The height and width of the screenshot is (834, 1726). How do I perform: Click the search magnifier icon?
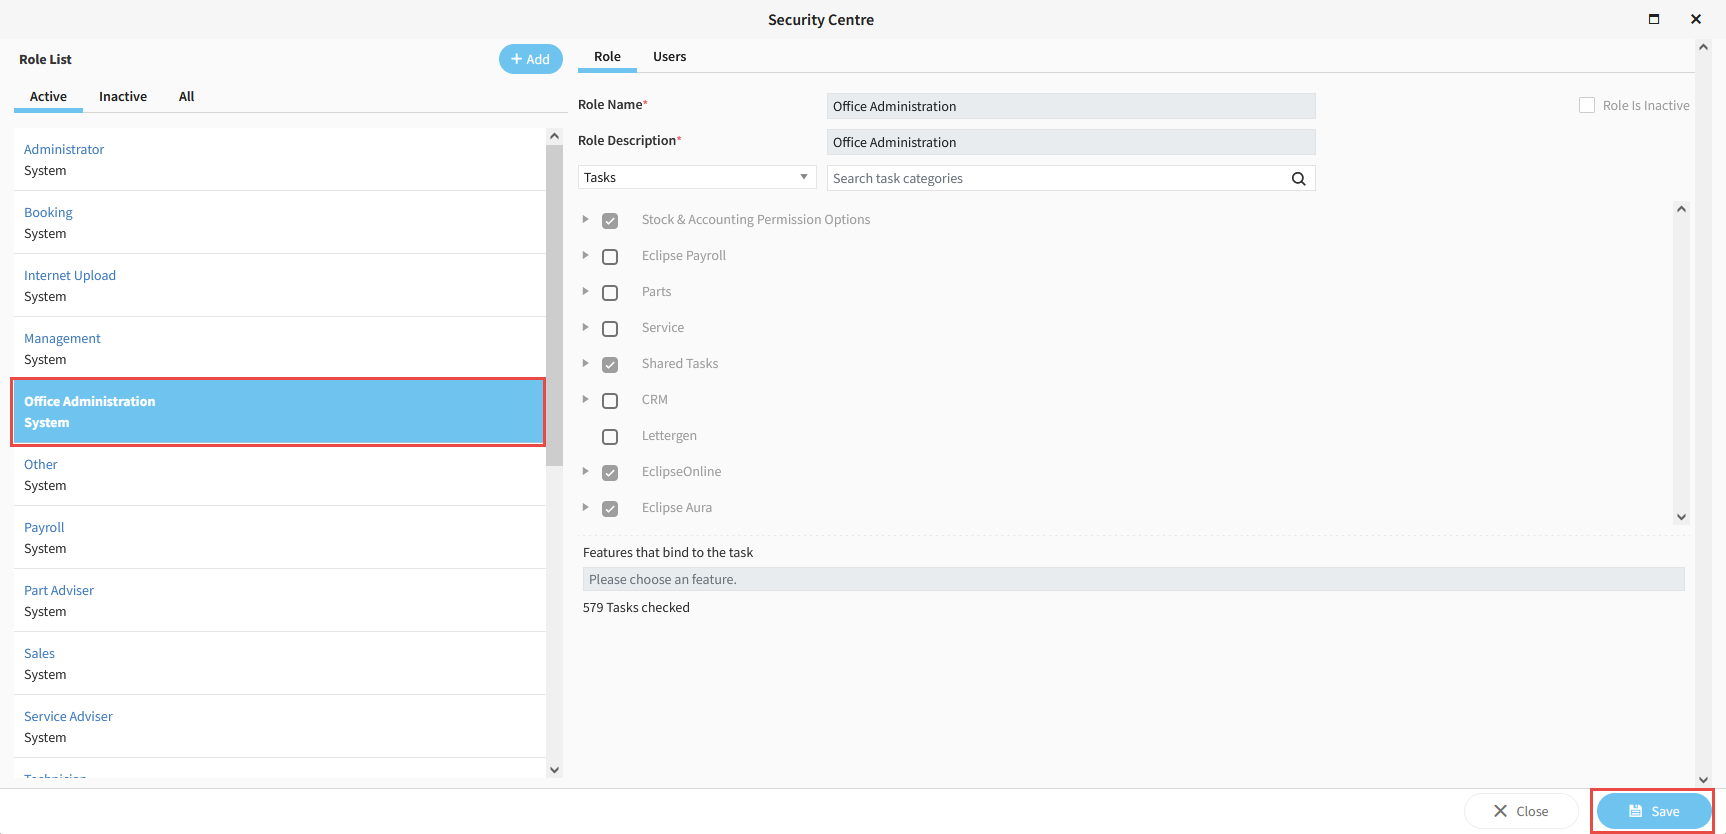point(1298,179)
